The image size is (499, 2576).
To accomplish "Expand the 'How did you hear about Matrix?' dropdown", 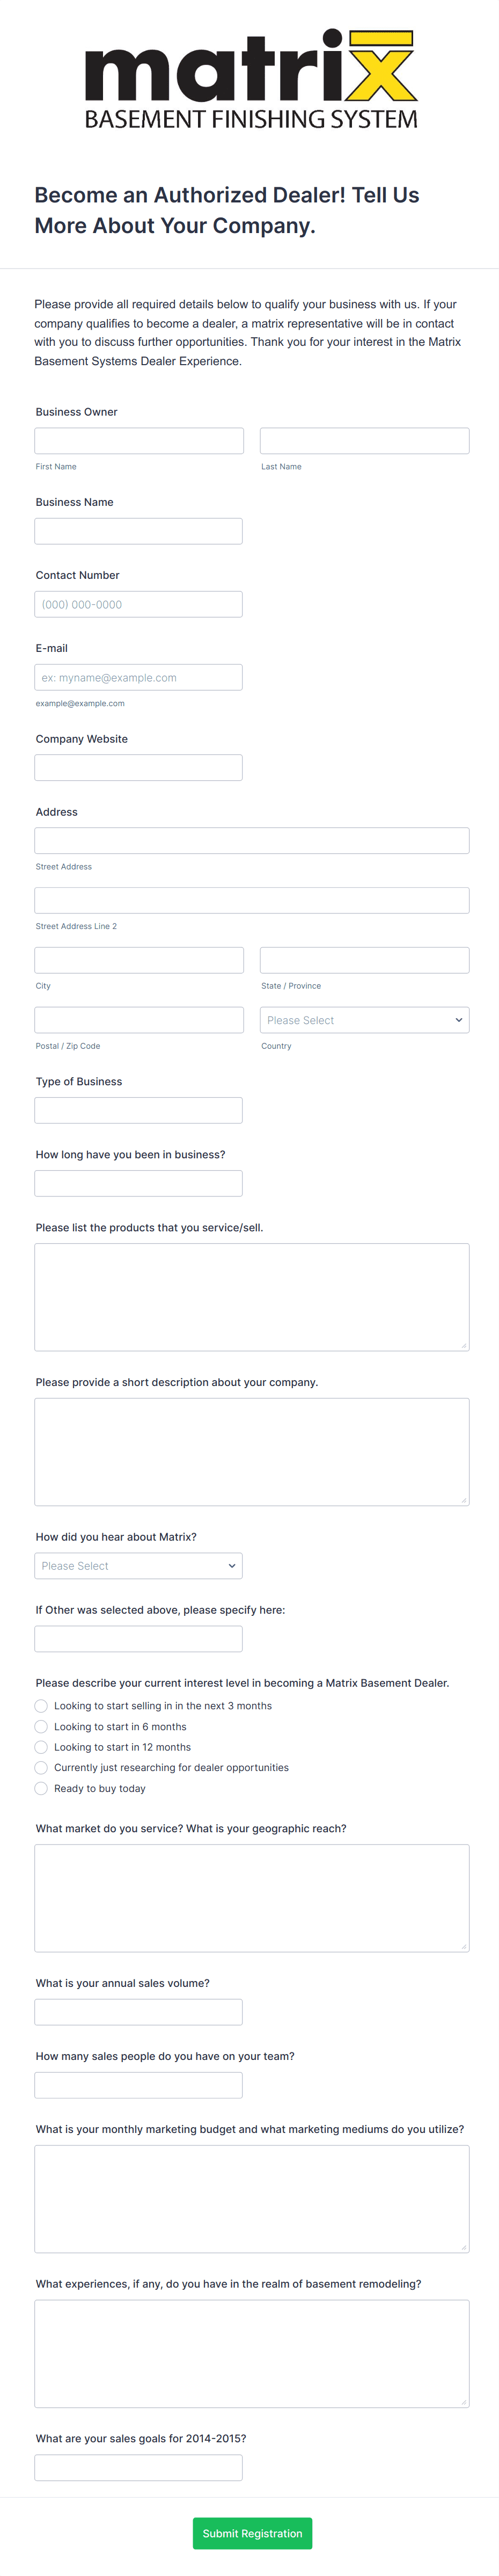I will [138, 1565].
